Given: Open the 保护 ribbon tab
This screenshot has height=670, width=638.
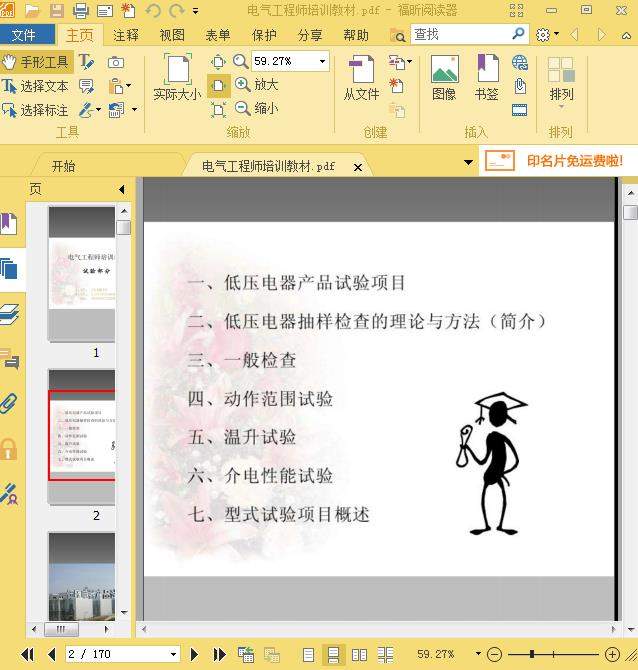Looking at the screenshot, I should pyautogui.click(x=264, y=35).
